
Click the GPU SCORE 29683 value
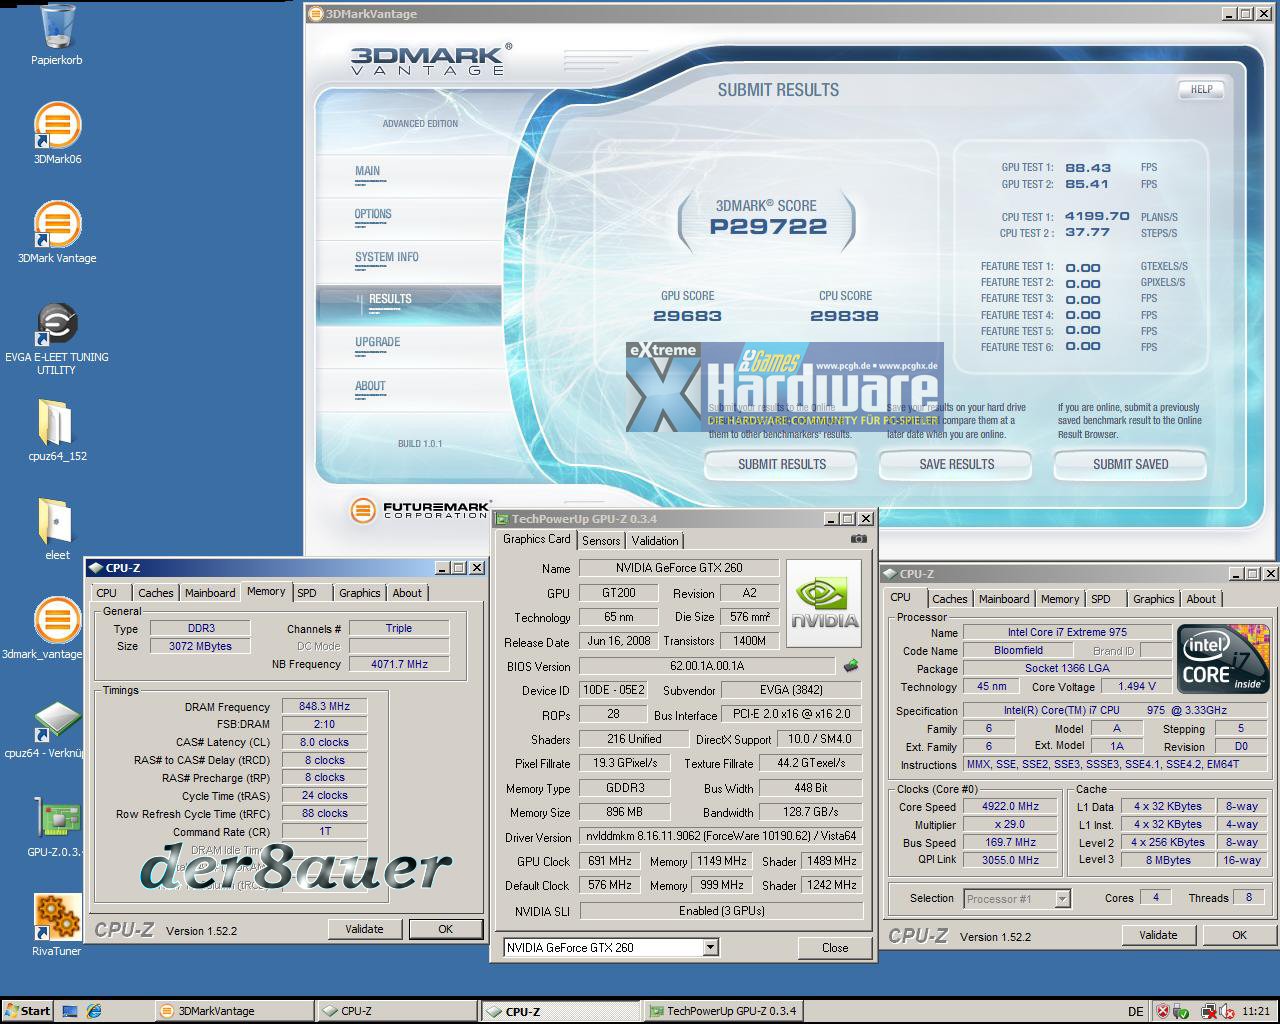pyautogui.click(x=687, y=316)
